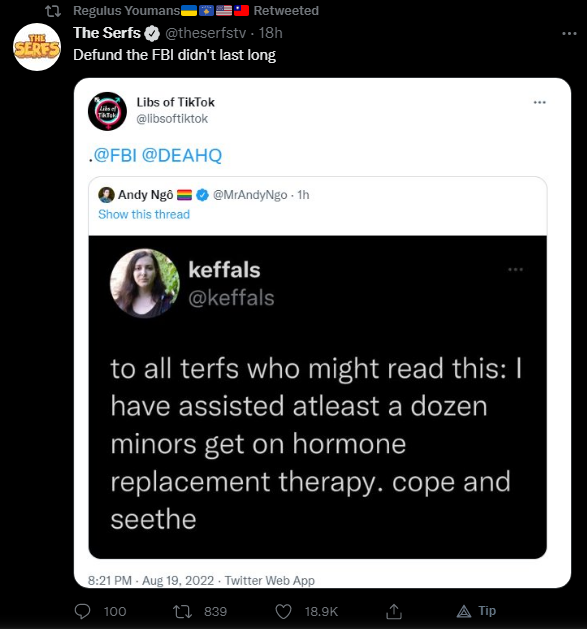Click the keffals profile photo
The image size is (587, 629).
click(x=145, y=283)
